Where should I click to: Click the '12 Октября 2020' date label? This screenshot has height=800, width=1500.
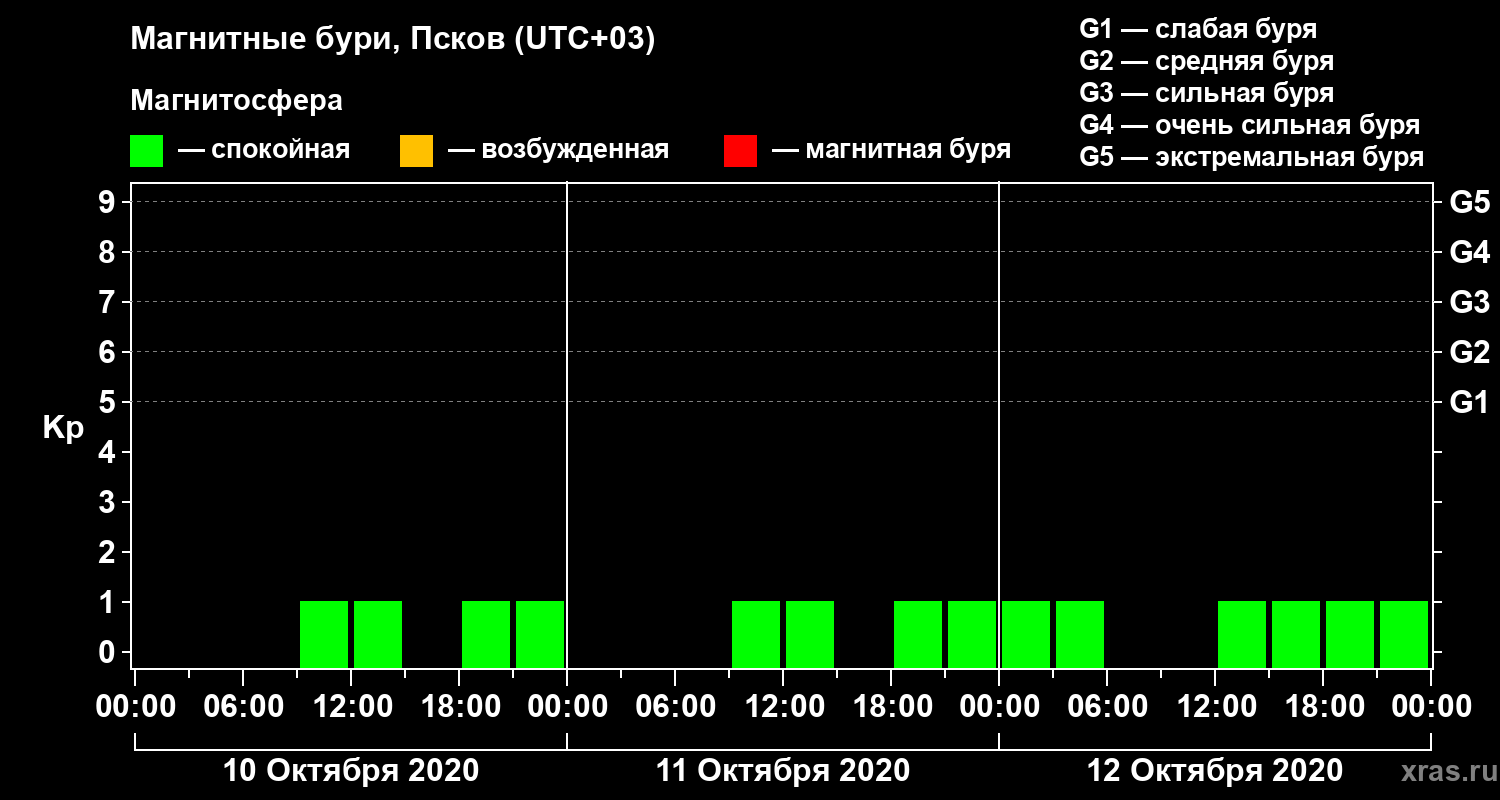point(1215,771)
